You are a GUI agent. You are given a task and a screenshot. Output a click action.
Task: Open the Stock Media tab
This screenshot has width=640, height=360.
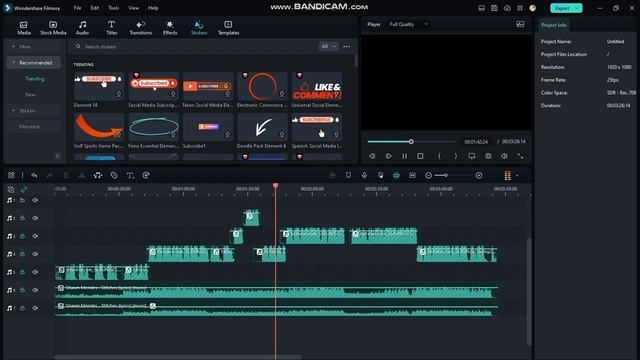[x=53, y=28]
